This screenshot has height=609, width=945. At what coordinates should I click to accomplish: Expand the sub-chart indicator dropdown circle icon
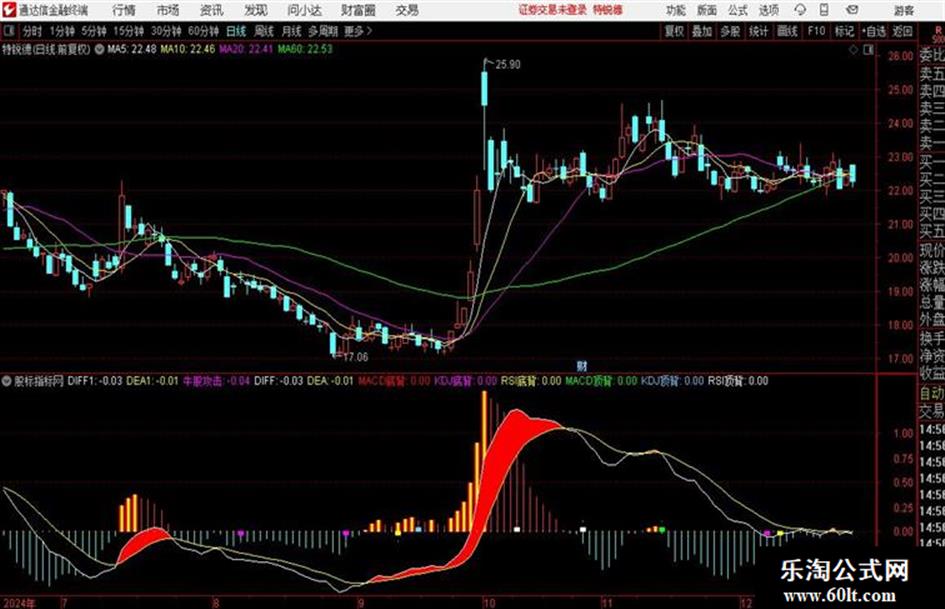(7, 381)
